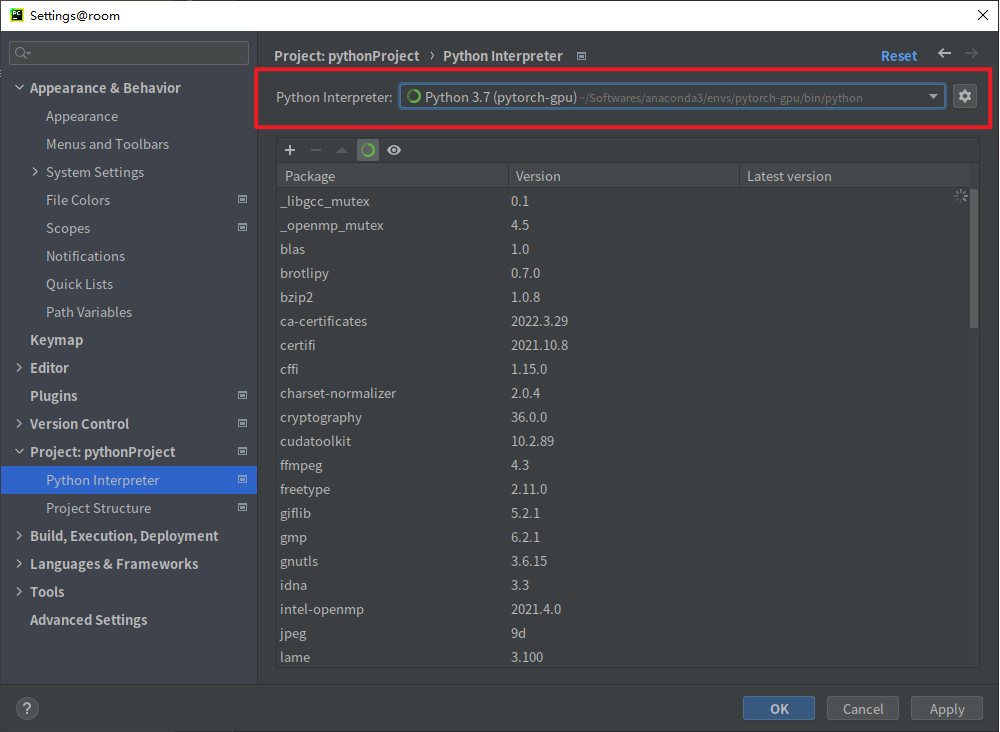Expand Version Control section
The image size is (1000, 732).
pyautogui.click(x=19, y=423)
